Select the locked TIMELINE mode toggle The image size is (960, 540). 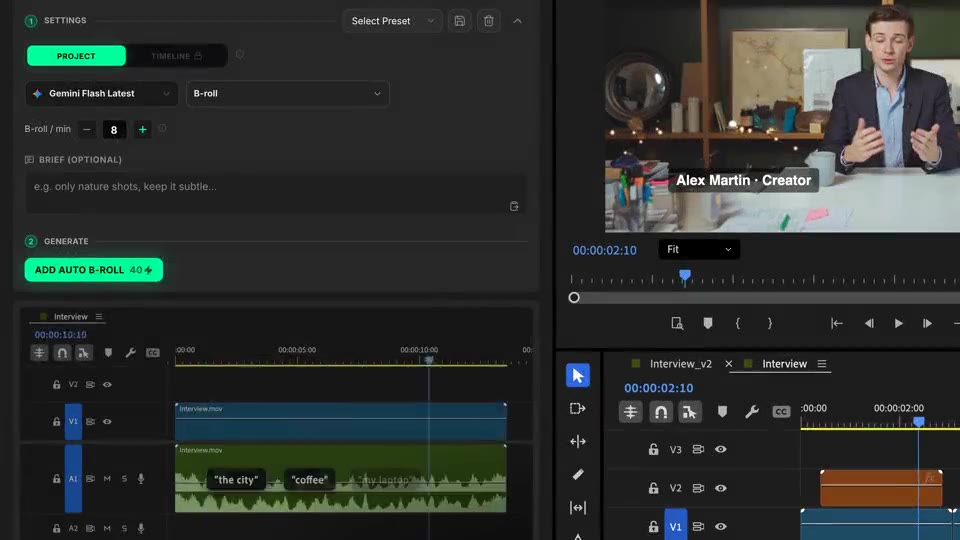point(176,56)
